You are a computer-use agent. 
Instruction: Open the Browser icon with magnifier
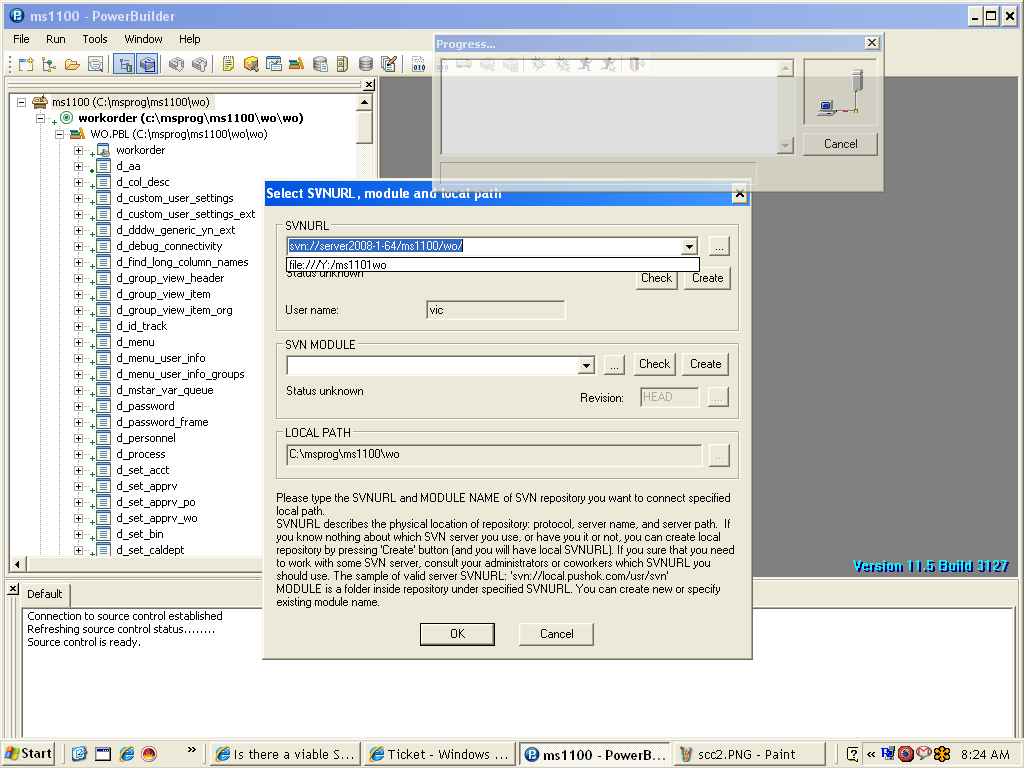coord(251,64)
